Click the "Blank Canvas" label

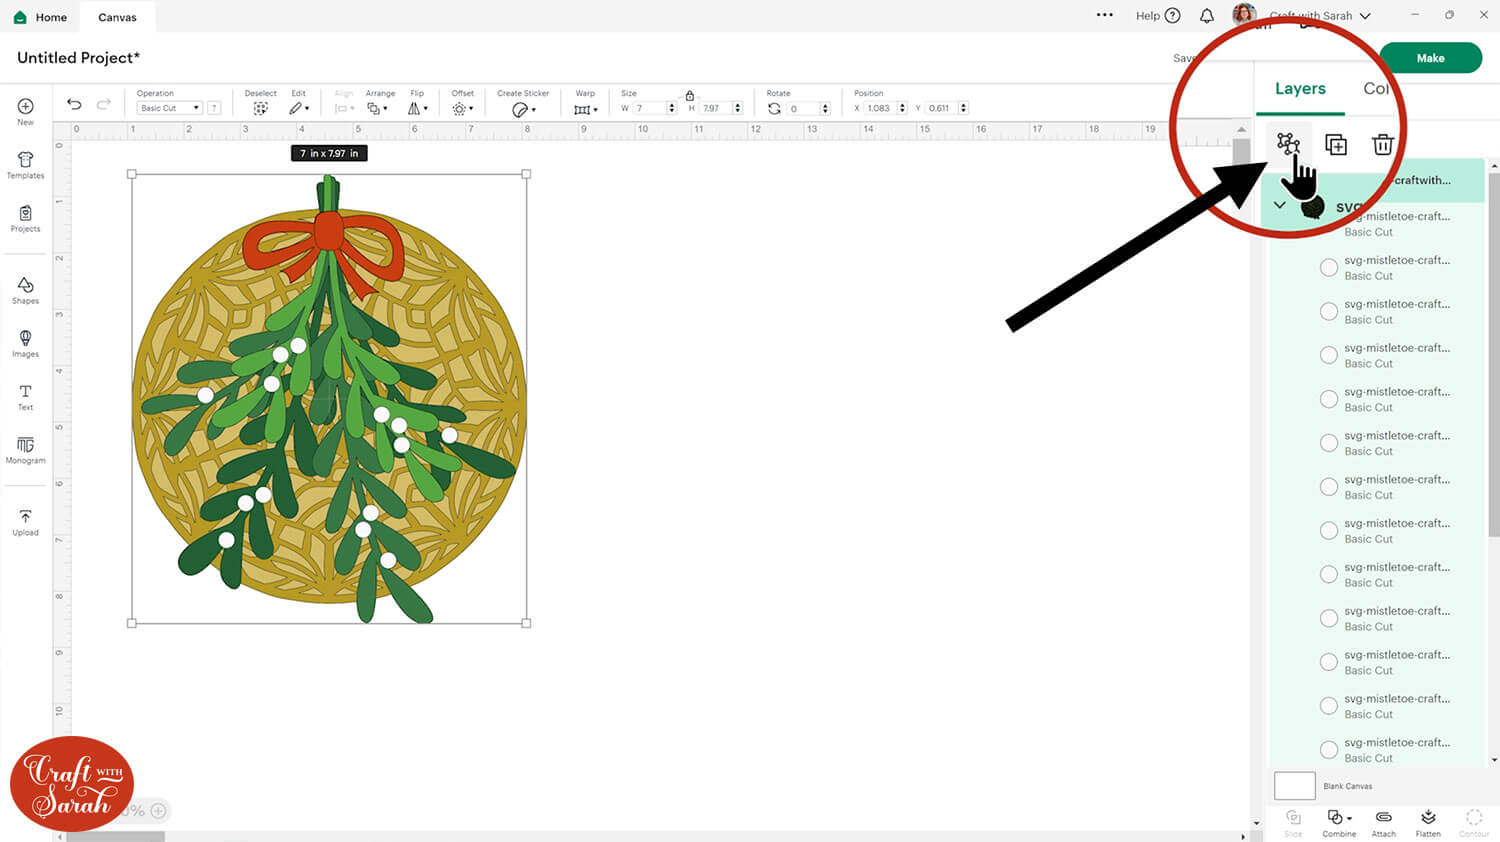tap(1347, 786)
